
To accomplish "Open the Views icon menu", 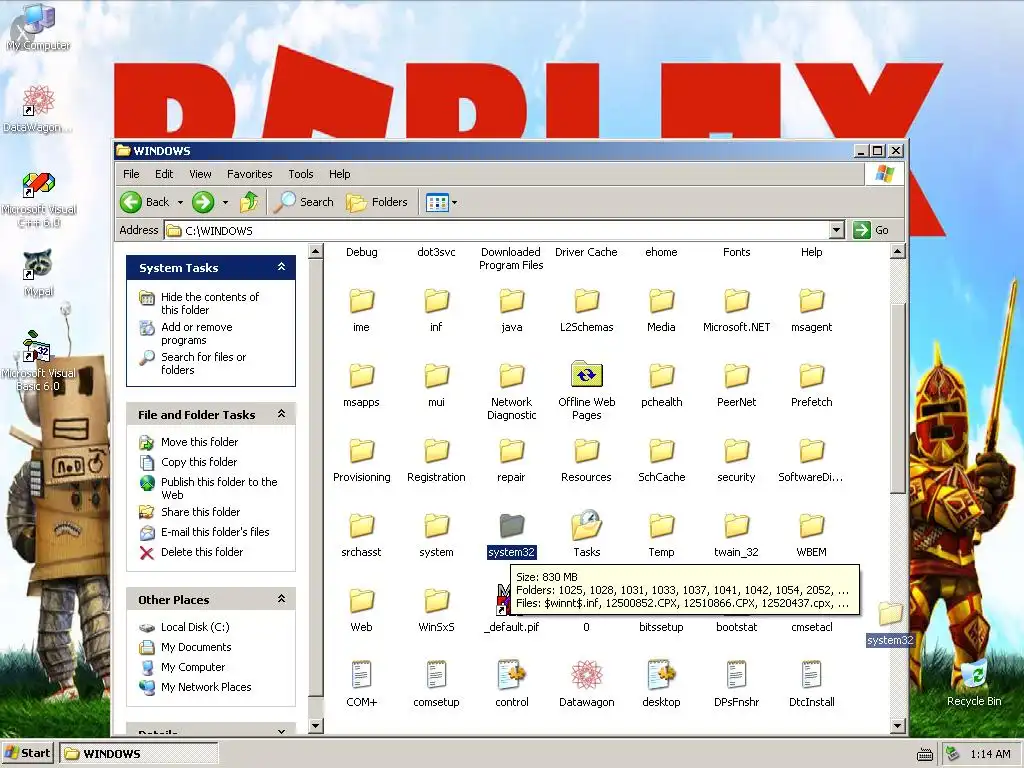I will tap(441, 202).
